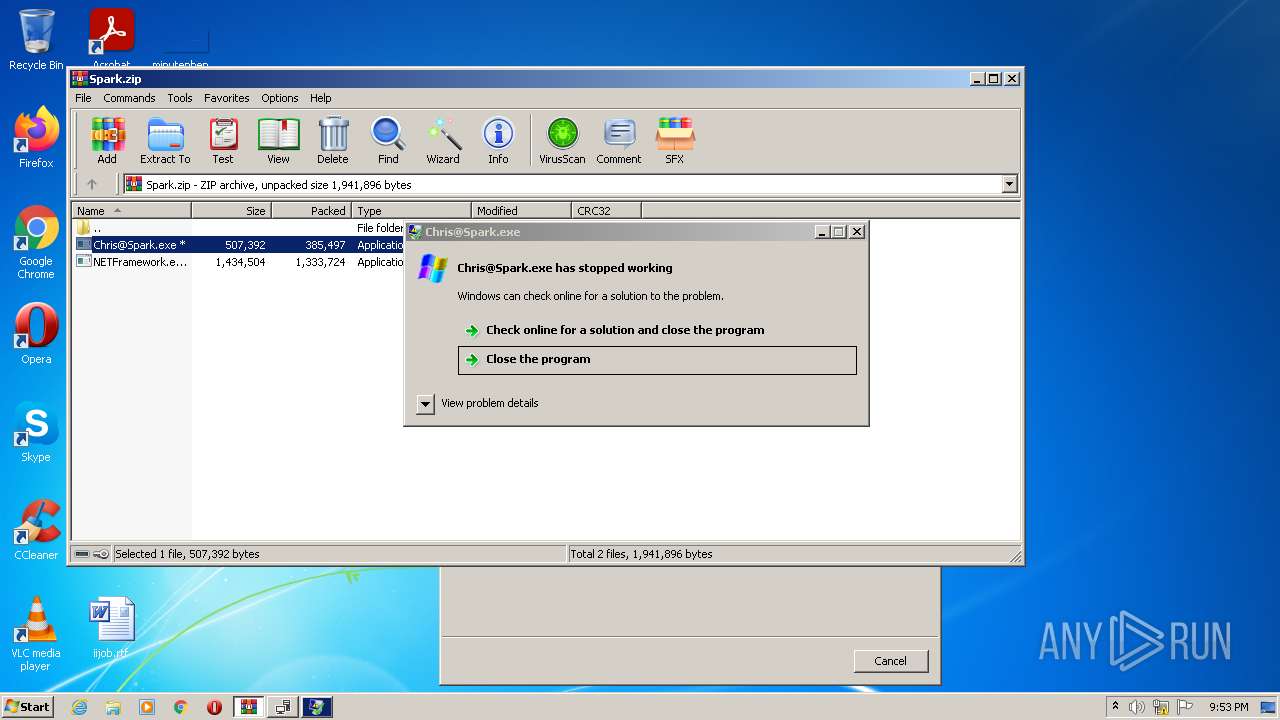Show archive Info
The height and width of the screenshot is (720, 1280).
click(498, 140)
